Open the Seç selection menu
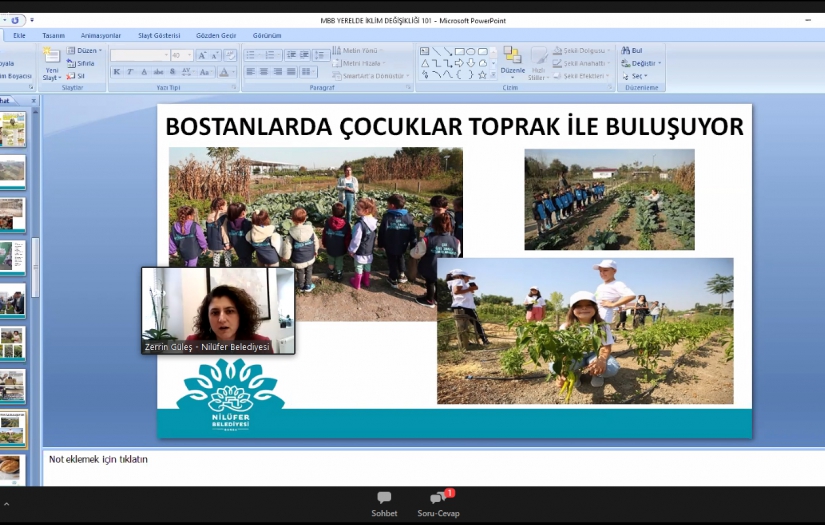The width and height of the screenshot is (825, 525). (x=634, y=76)
